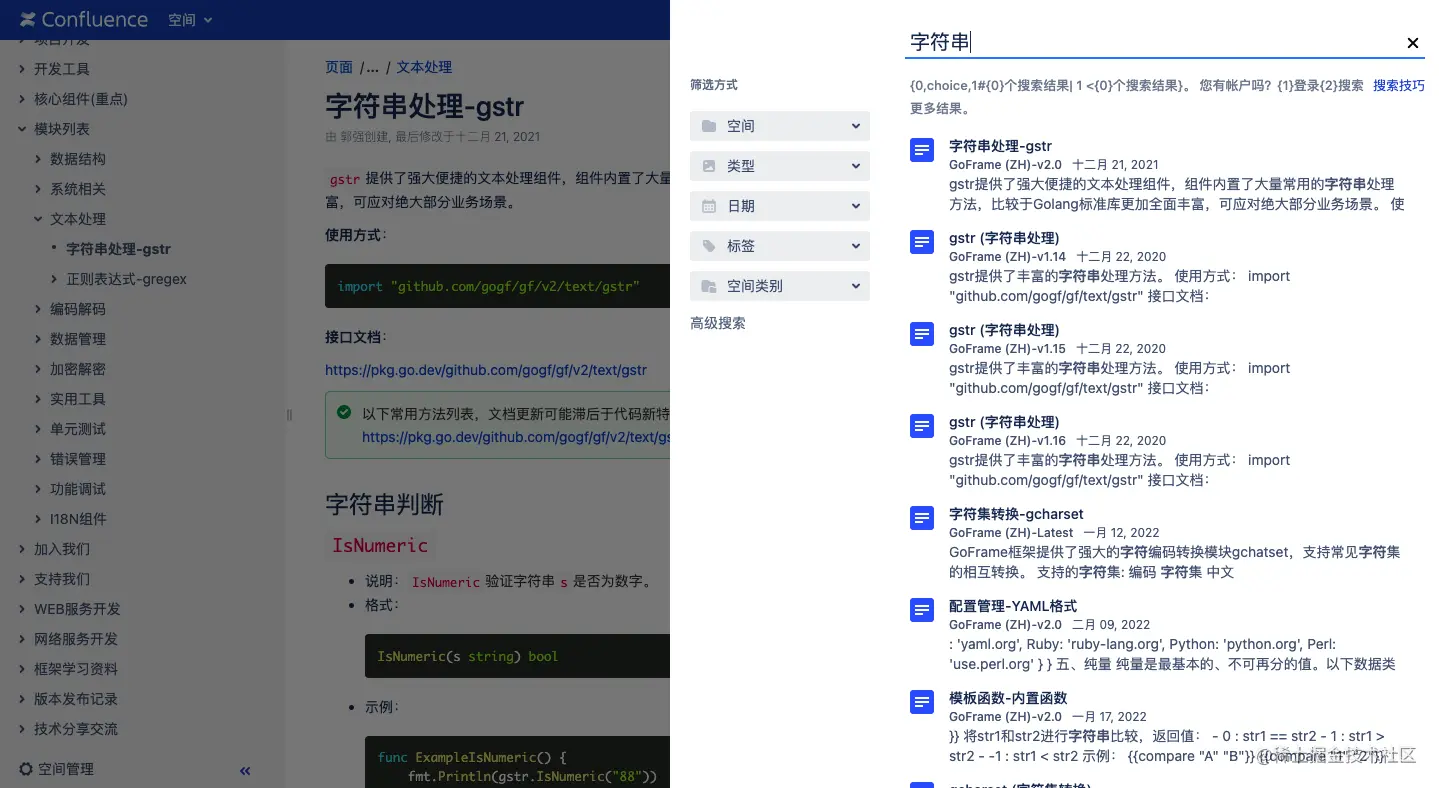Open 空间管理 gear settings

pos(56,769)
